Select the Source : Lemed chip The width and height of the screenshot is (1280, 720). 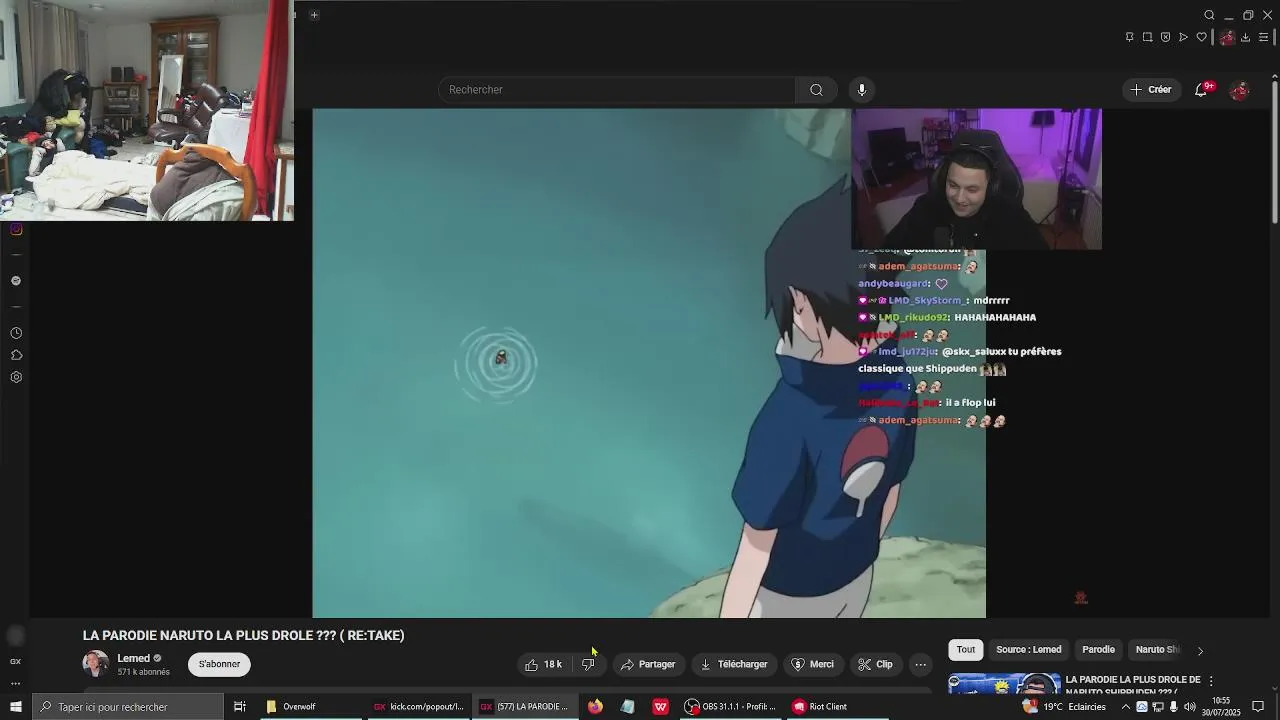pos(1028,650)
